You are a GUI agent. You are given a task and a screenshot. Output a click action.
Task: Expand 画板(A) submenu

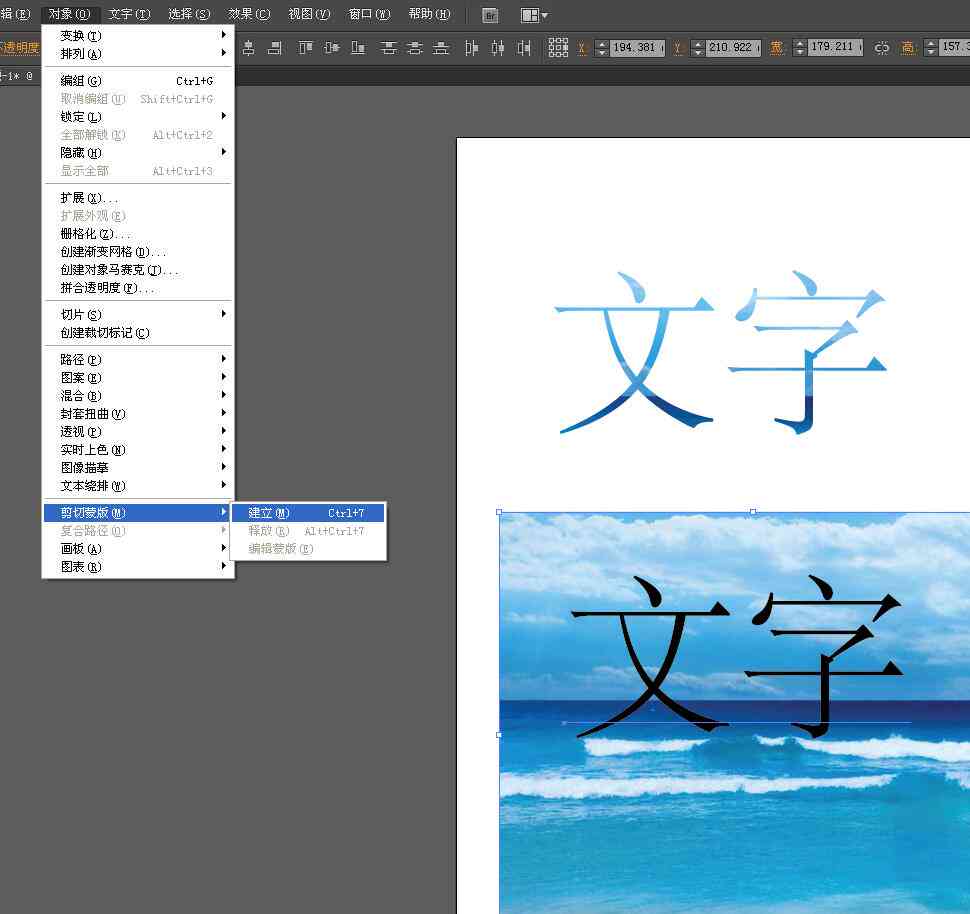(138, 549)
